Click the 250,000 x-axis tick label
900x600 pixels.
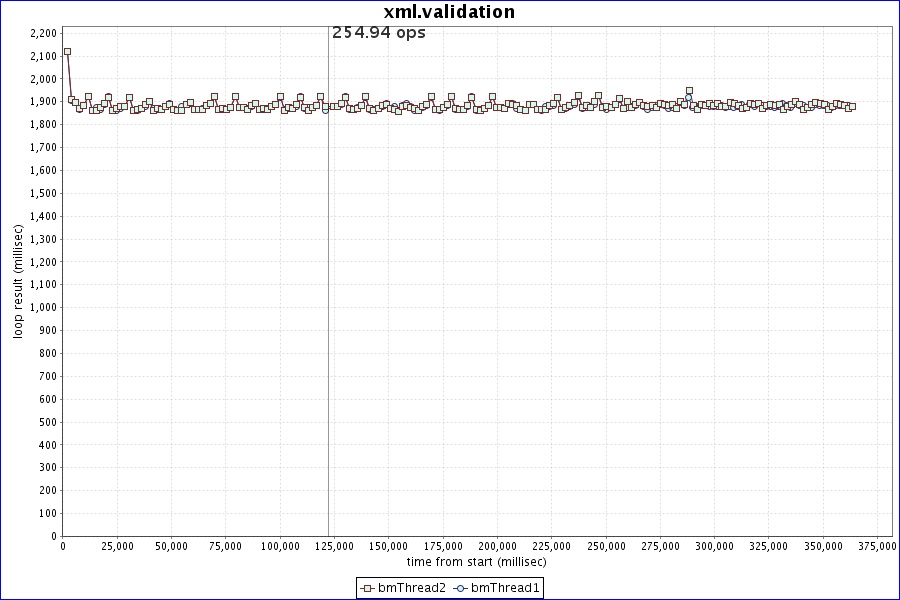click(x=606, y=546)
